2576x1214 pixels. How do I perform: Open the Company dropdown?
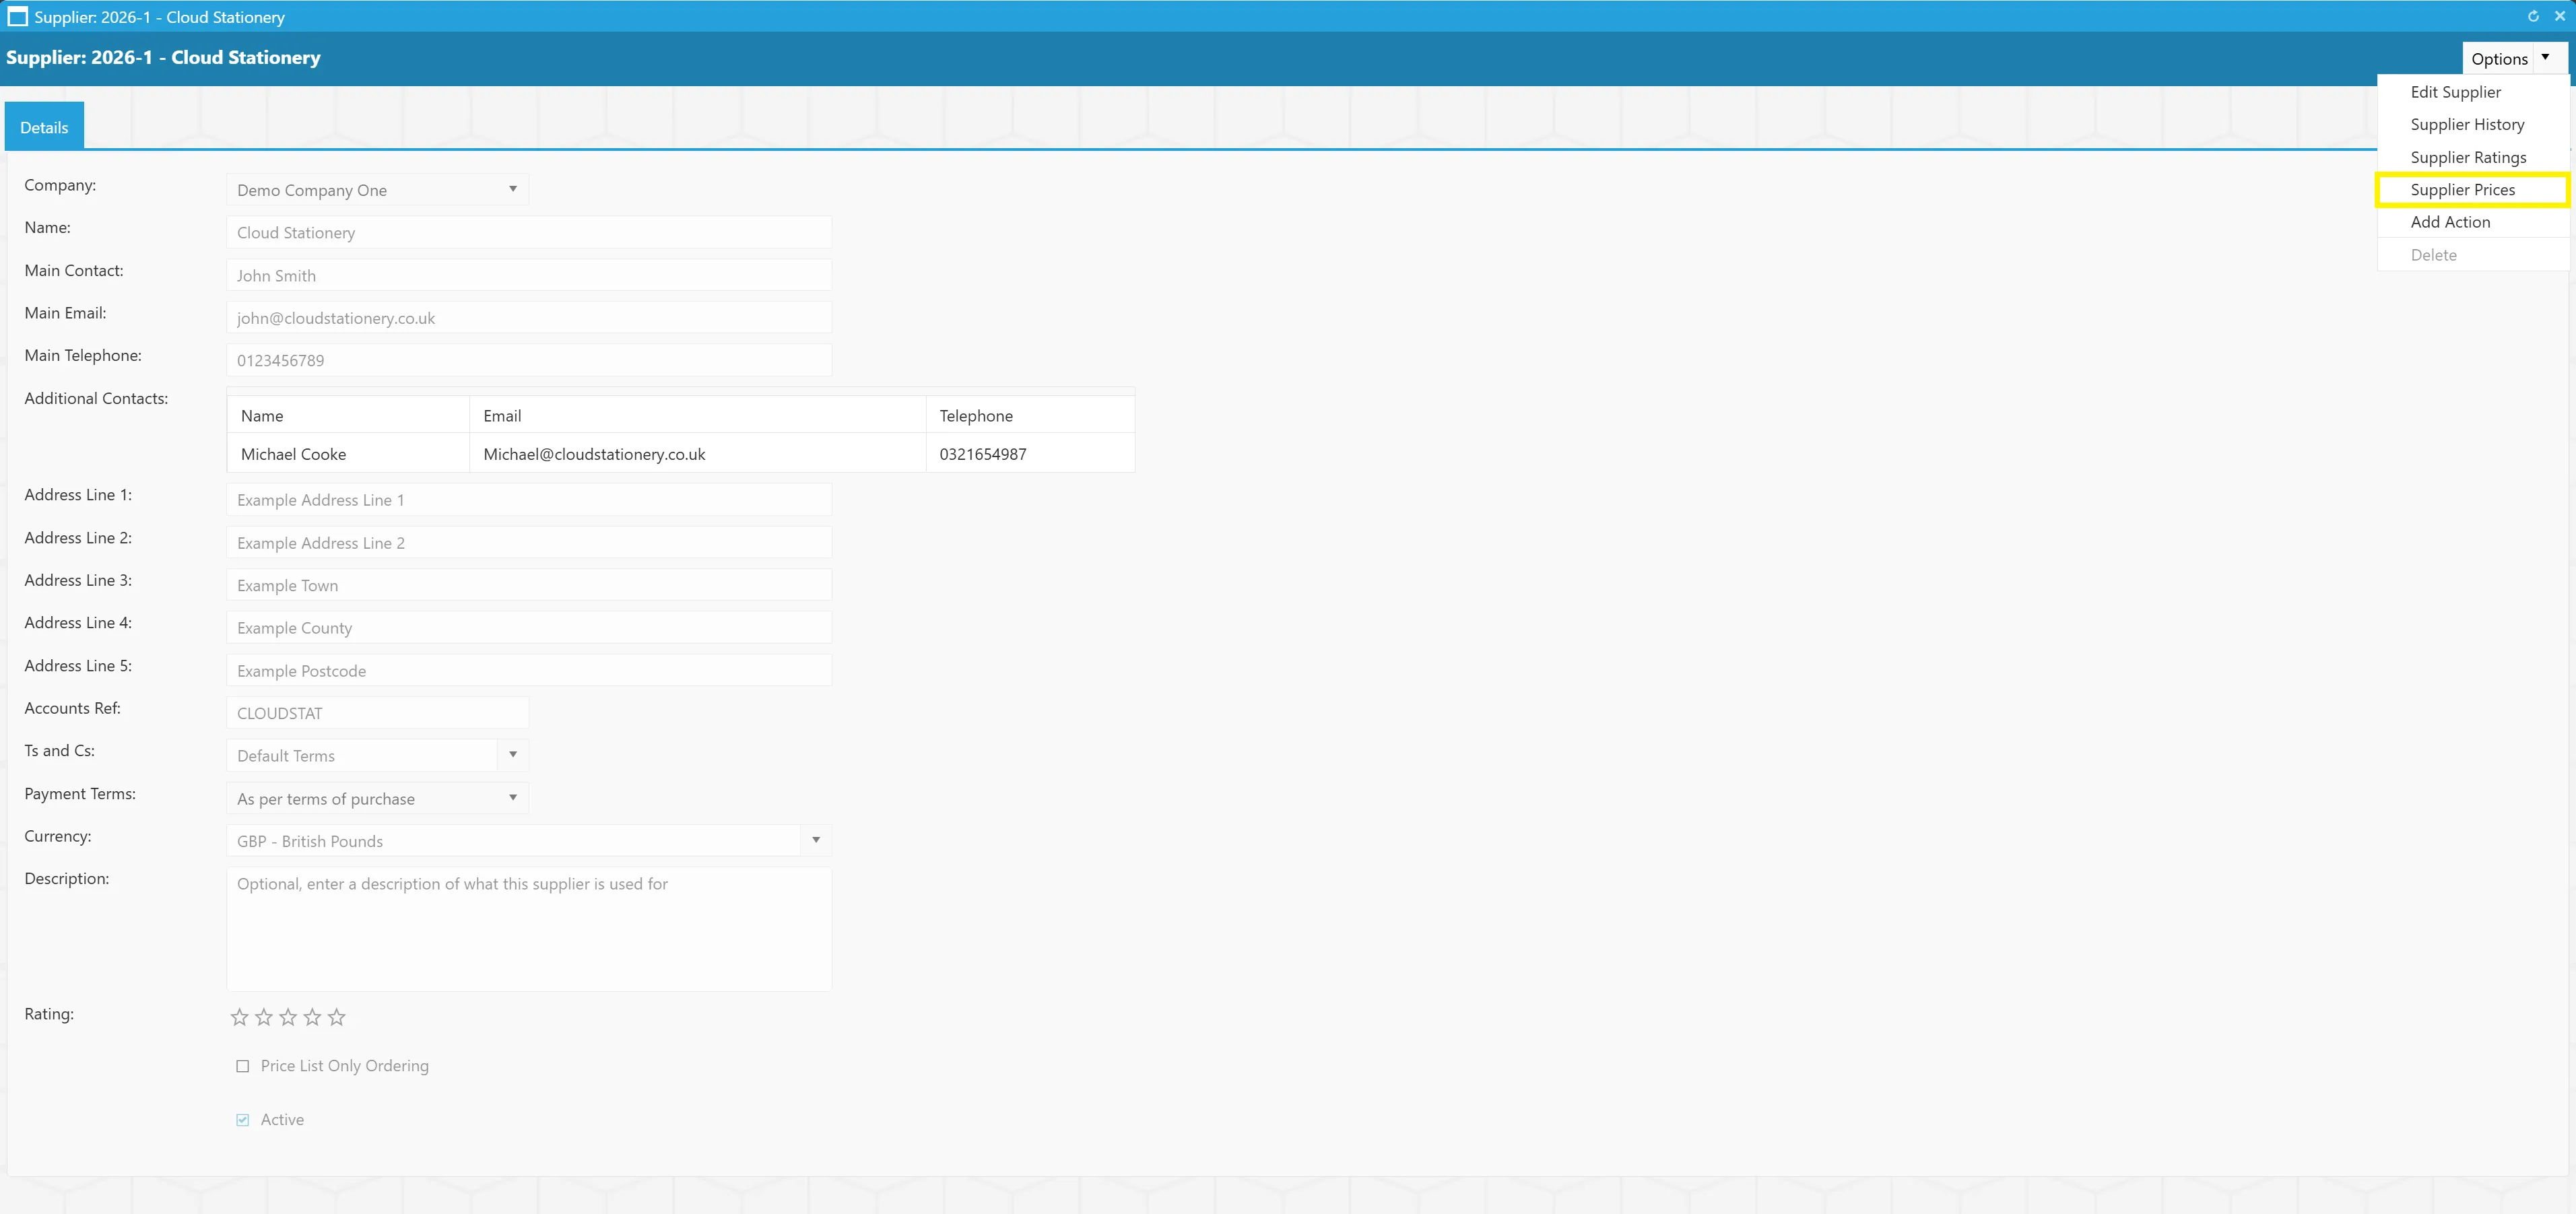(377, 190)
